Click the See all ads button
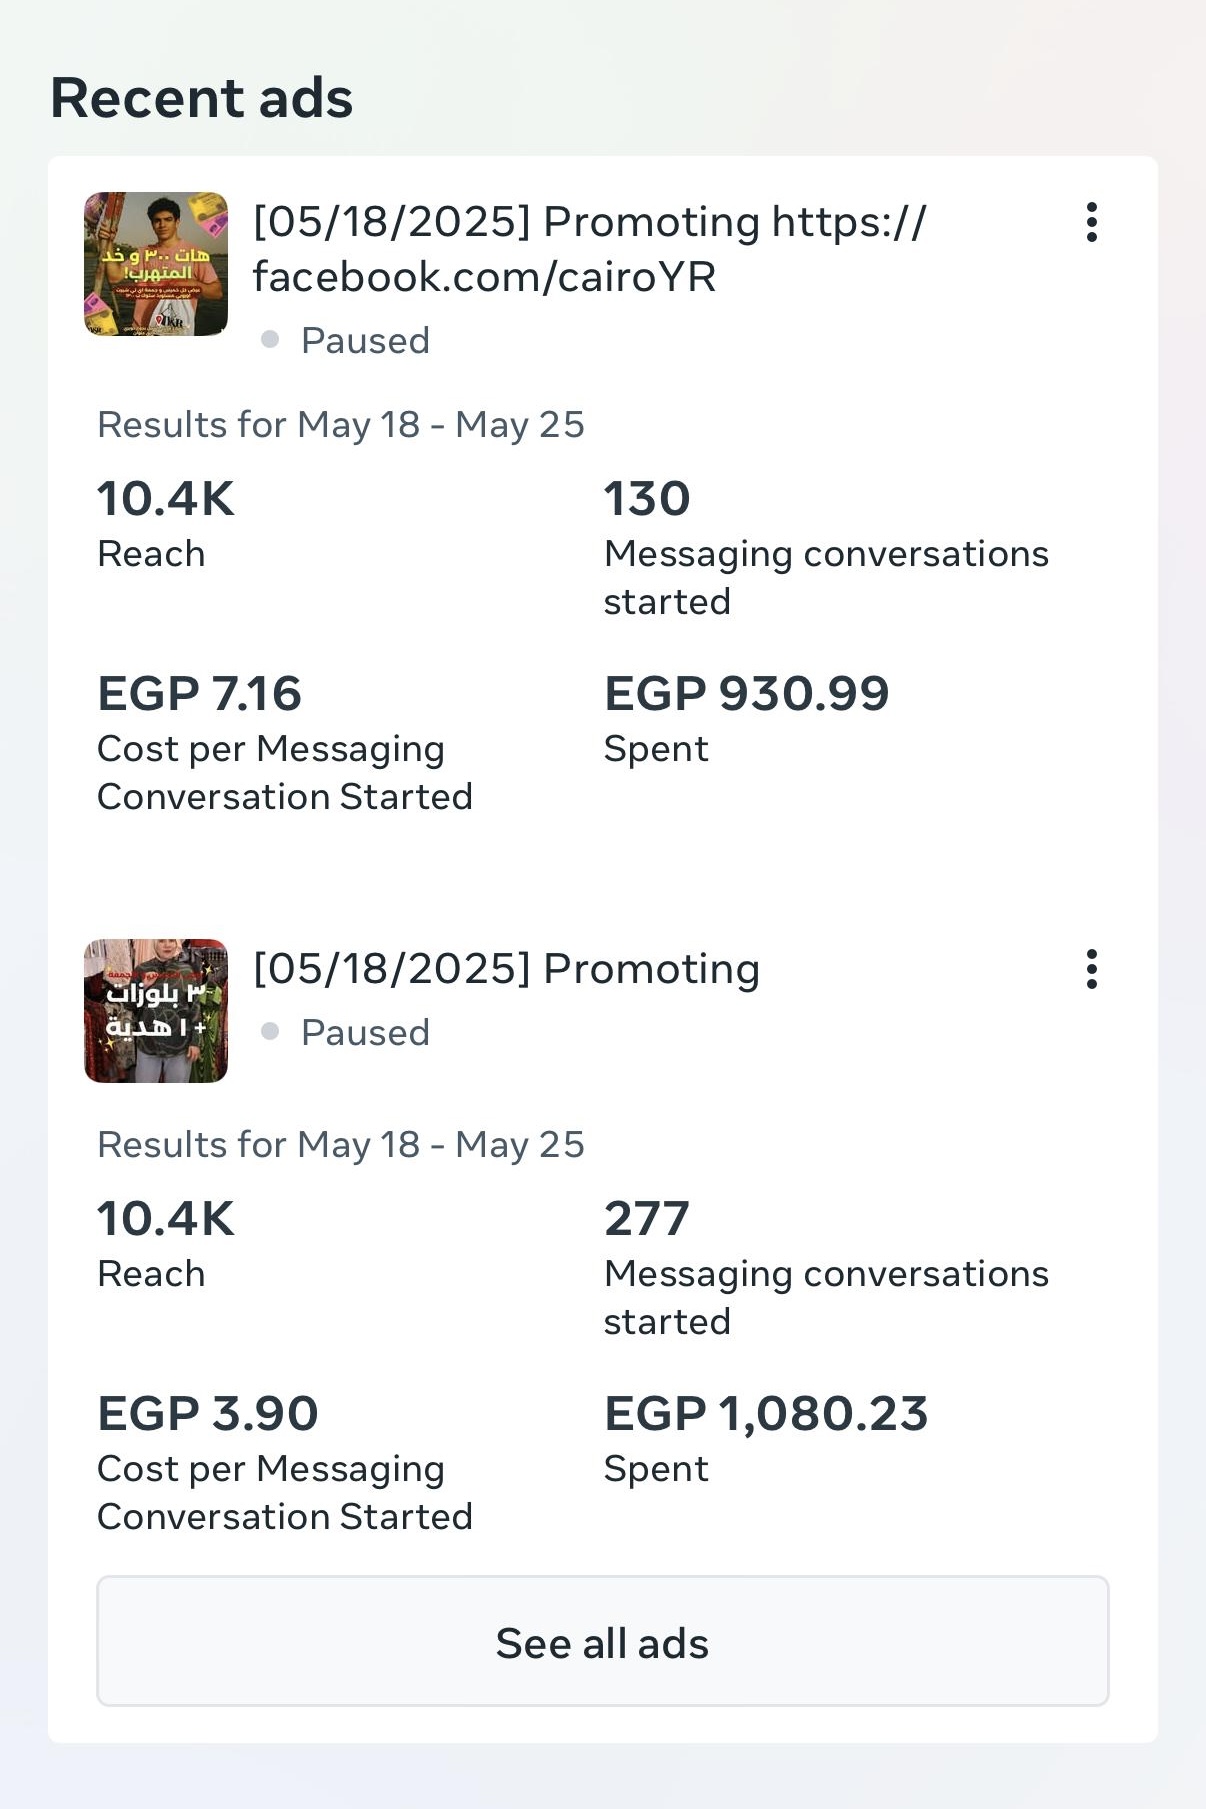Viewport: 1206px width, 1809px height. [602, 1642]
